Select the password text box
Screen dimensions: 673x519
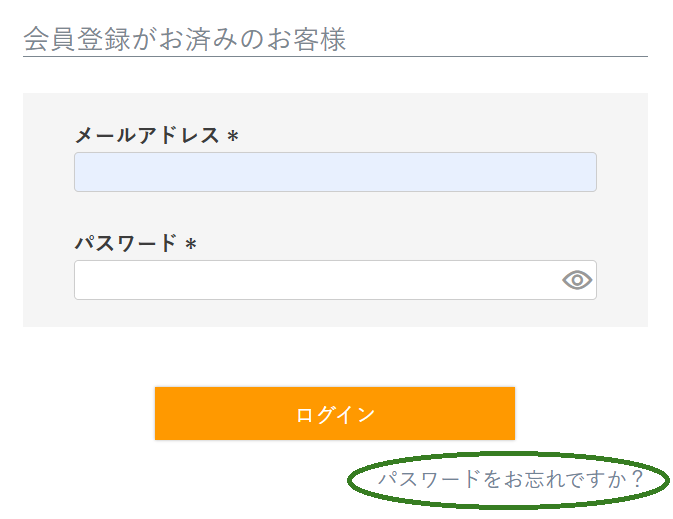(x=315, y=280)
